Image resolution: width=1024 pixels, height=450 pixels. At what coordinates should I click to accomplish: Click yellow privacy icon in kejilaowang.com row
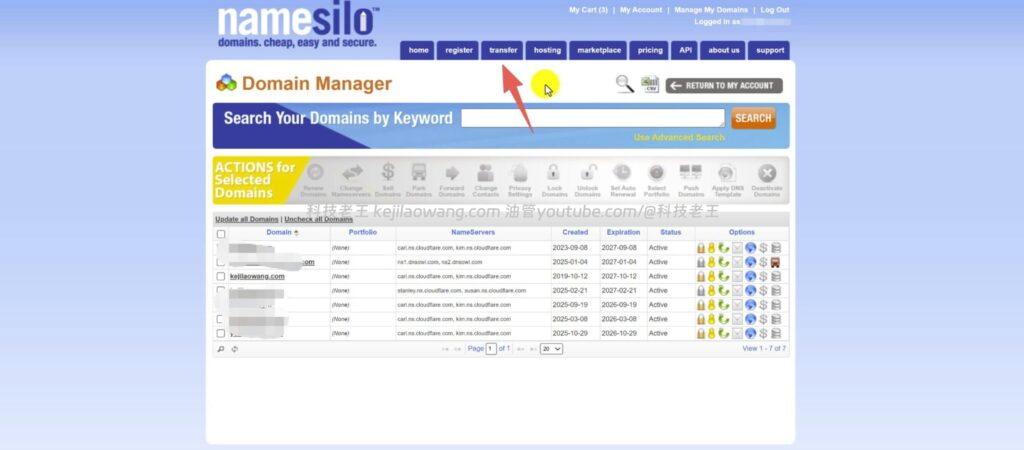click(x=711, y=276)
